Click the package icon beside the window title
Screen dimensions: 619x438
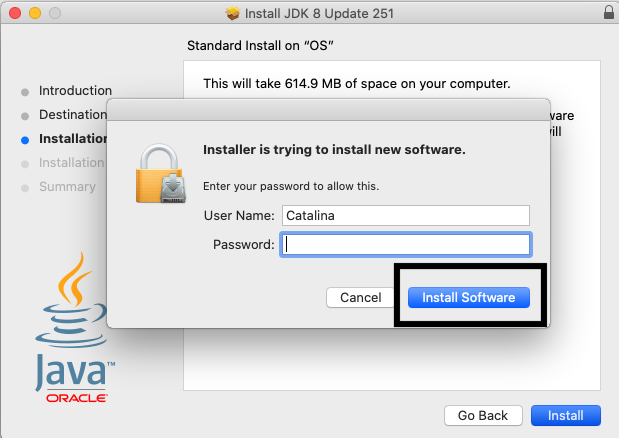coord(233,13)
